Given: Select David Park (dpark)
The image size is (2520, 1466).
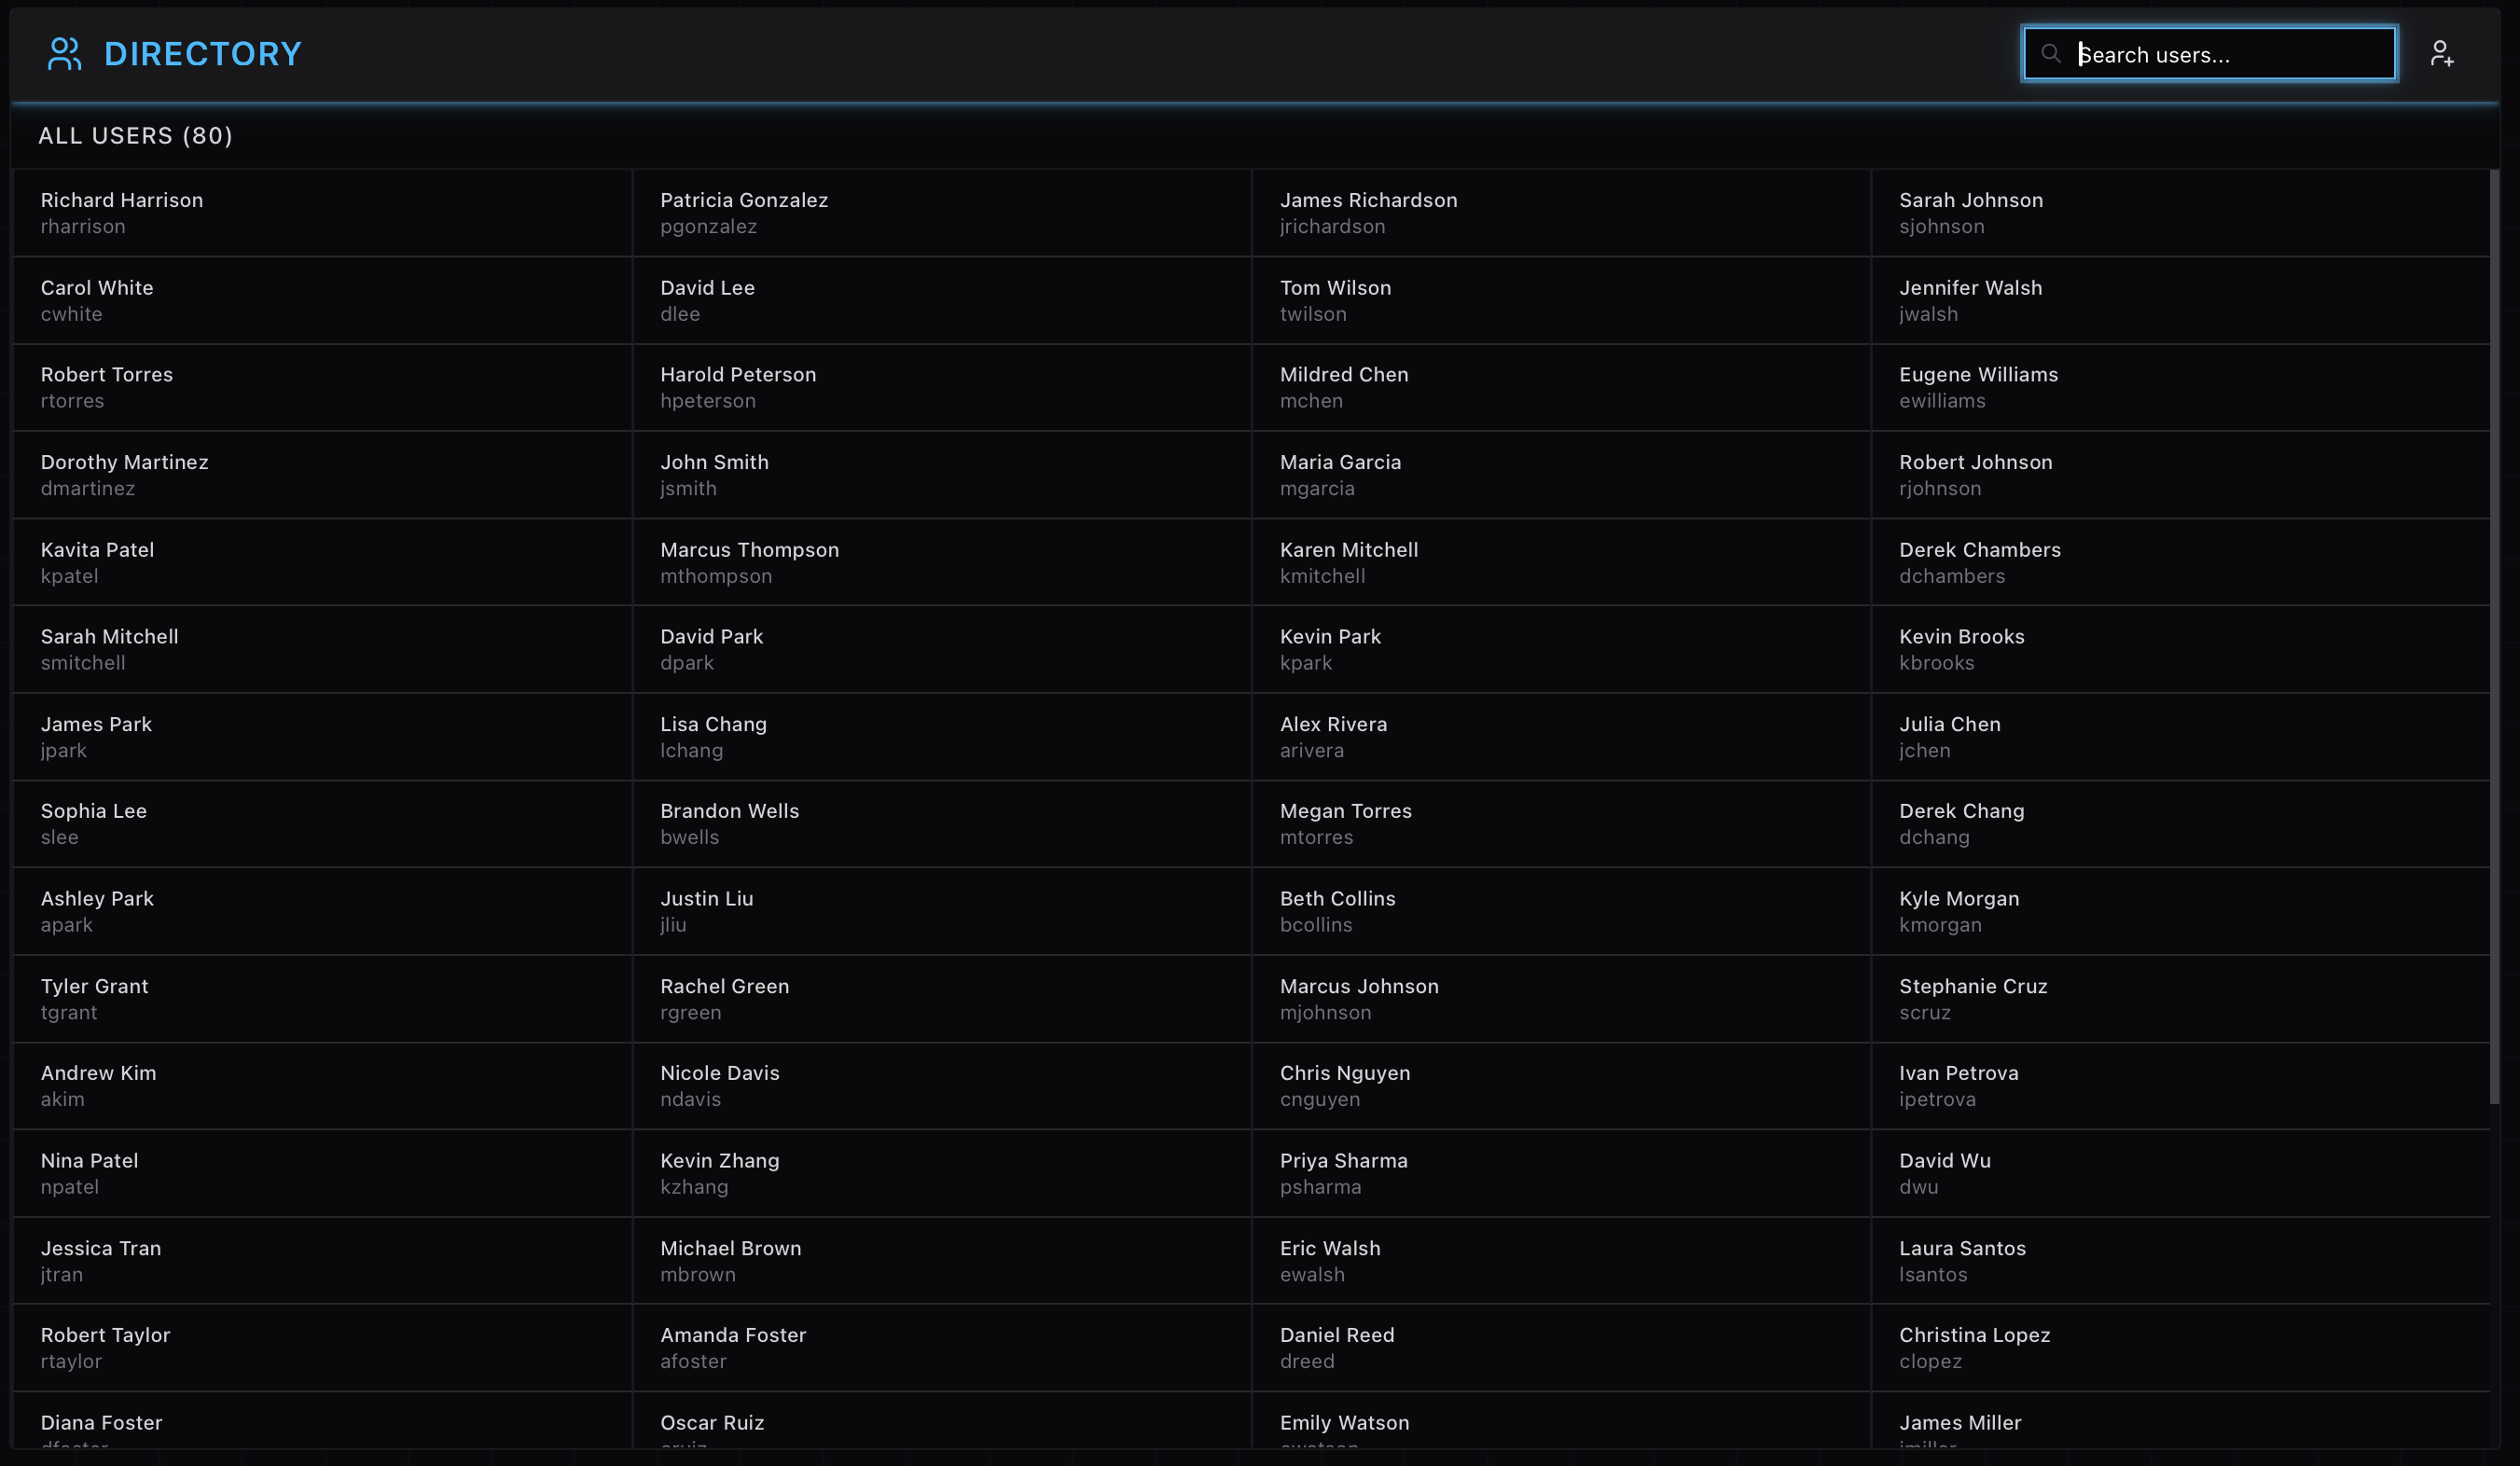Looking at the screenshot, I should (x=942, y=650).
